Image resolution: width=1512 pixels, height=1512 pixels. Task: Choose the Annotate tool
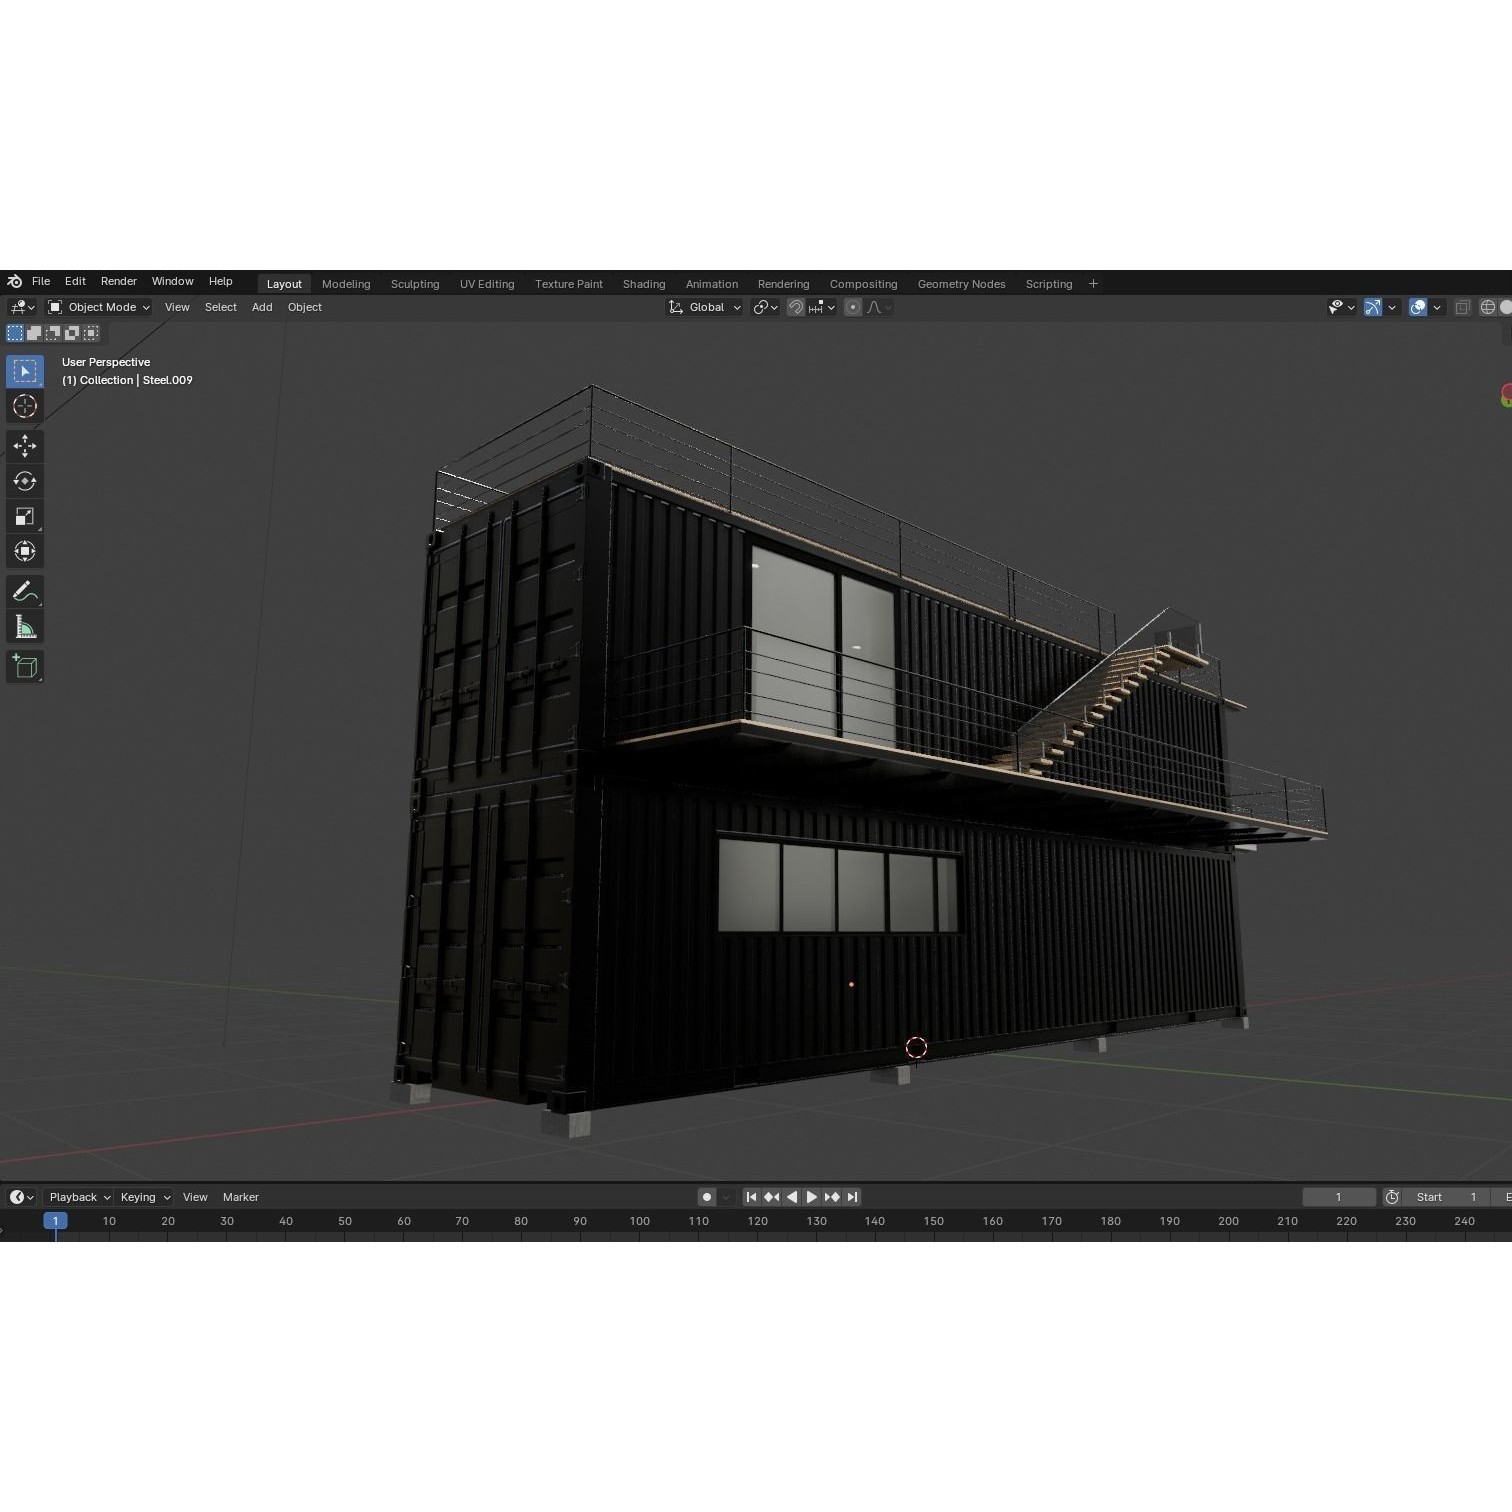(x=25, y=591)
